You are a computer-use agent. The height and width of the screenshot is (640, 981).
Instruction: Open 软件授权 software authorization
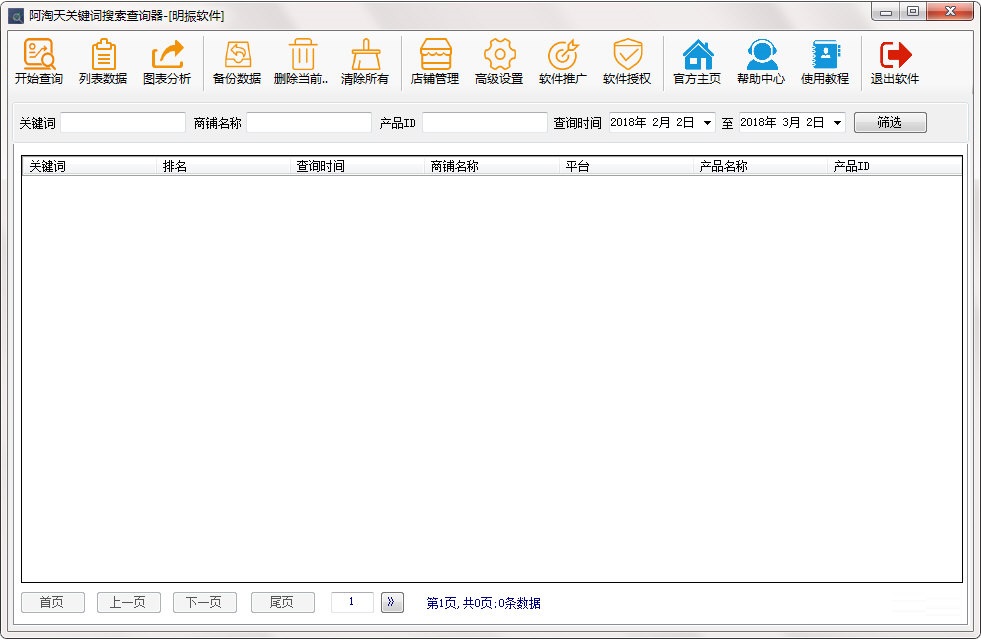click(627, 62)
